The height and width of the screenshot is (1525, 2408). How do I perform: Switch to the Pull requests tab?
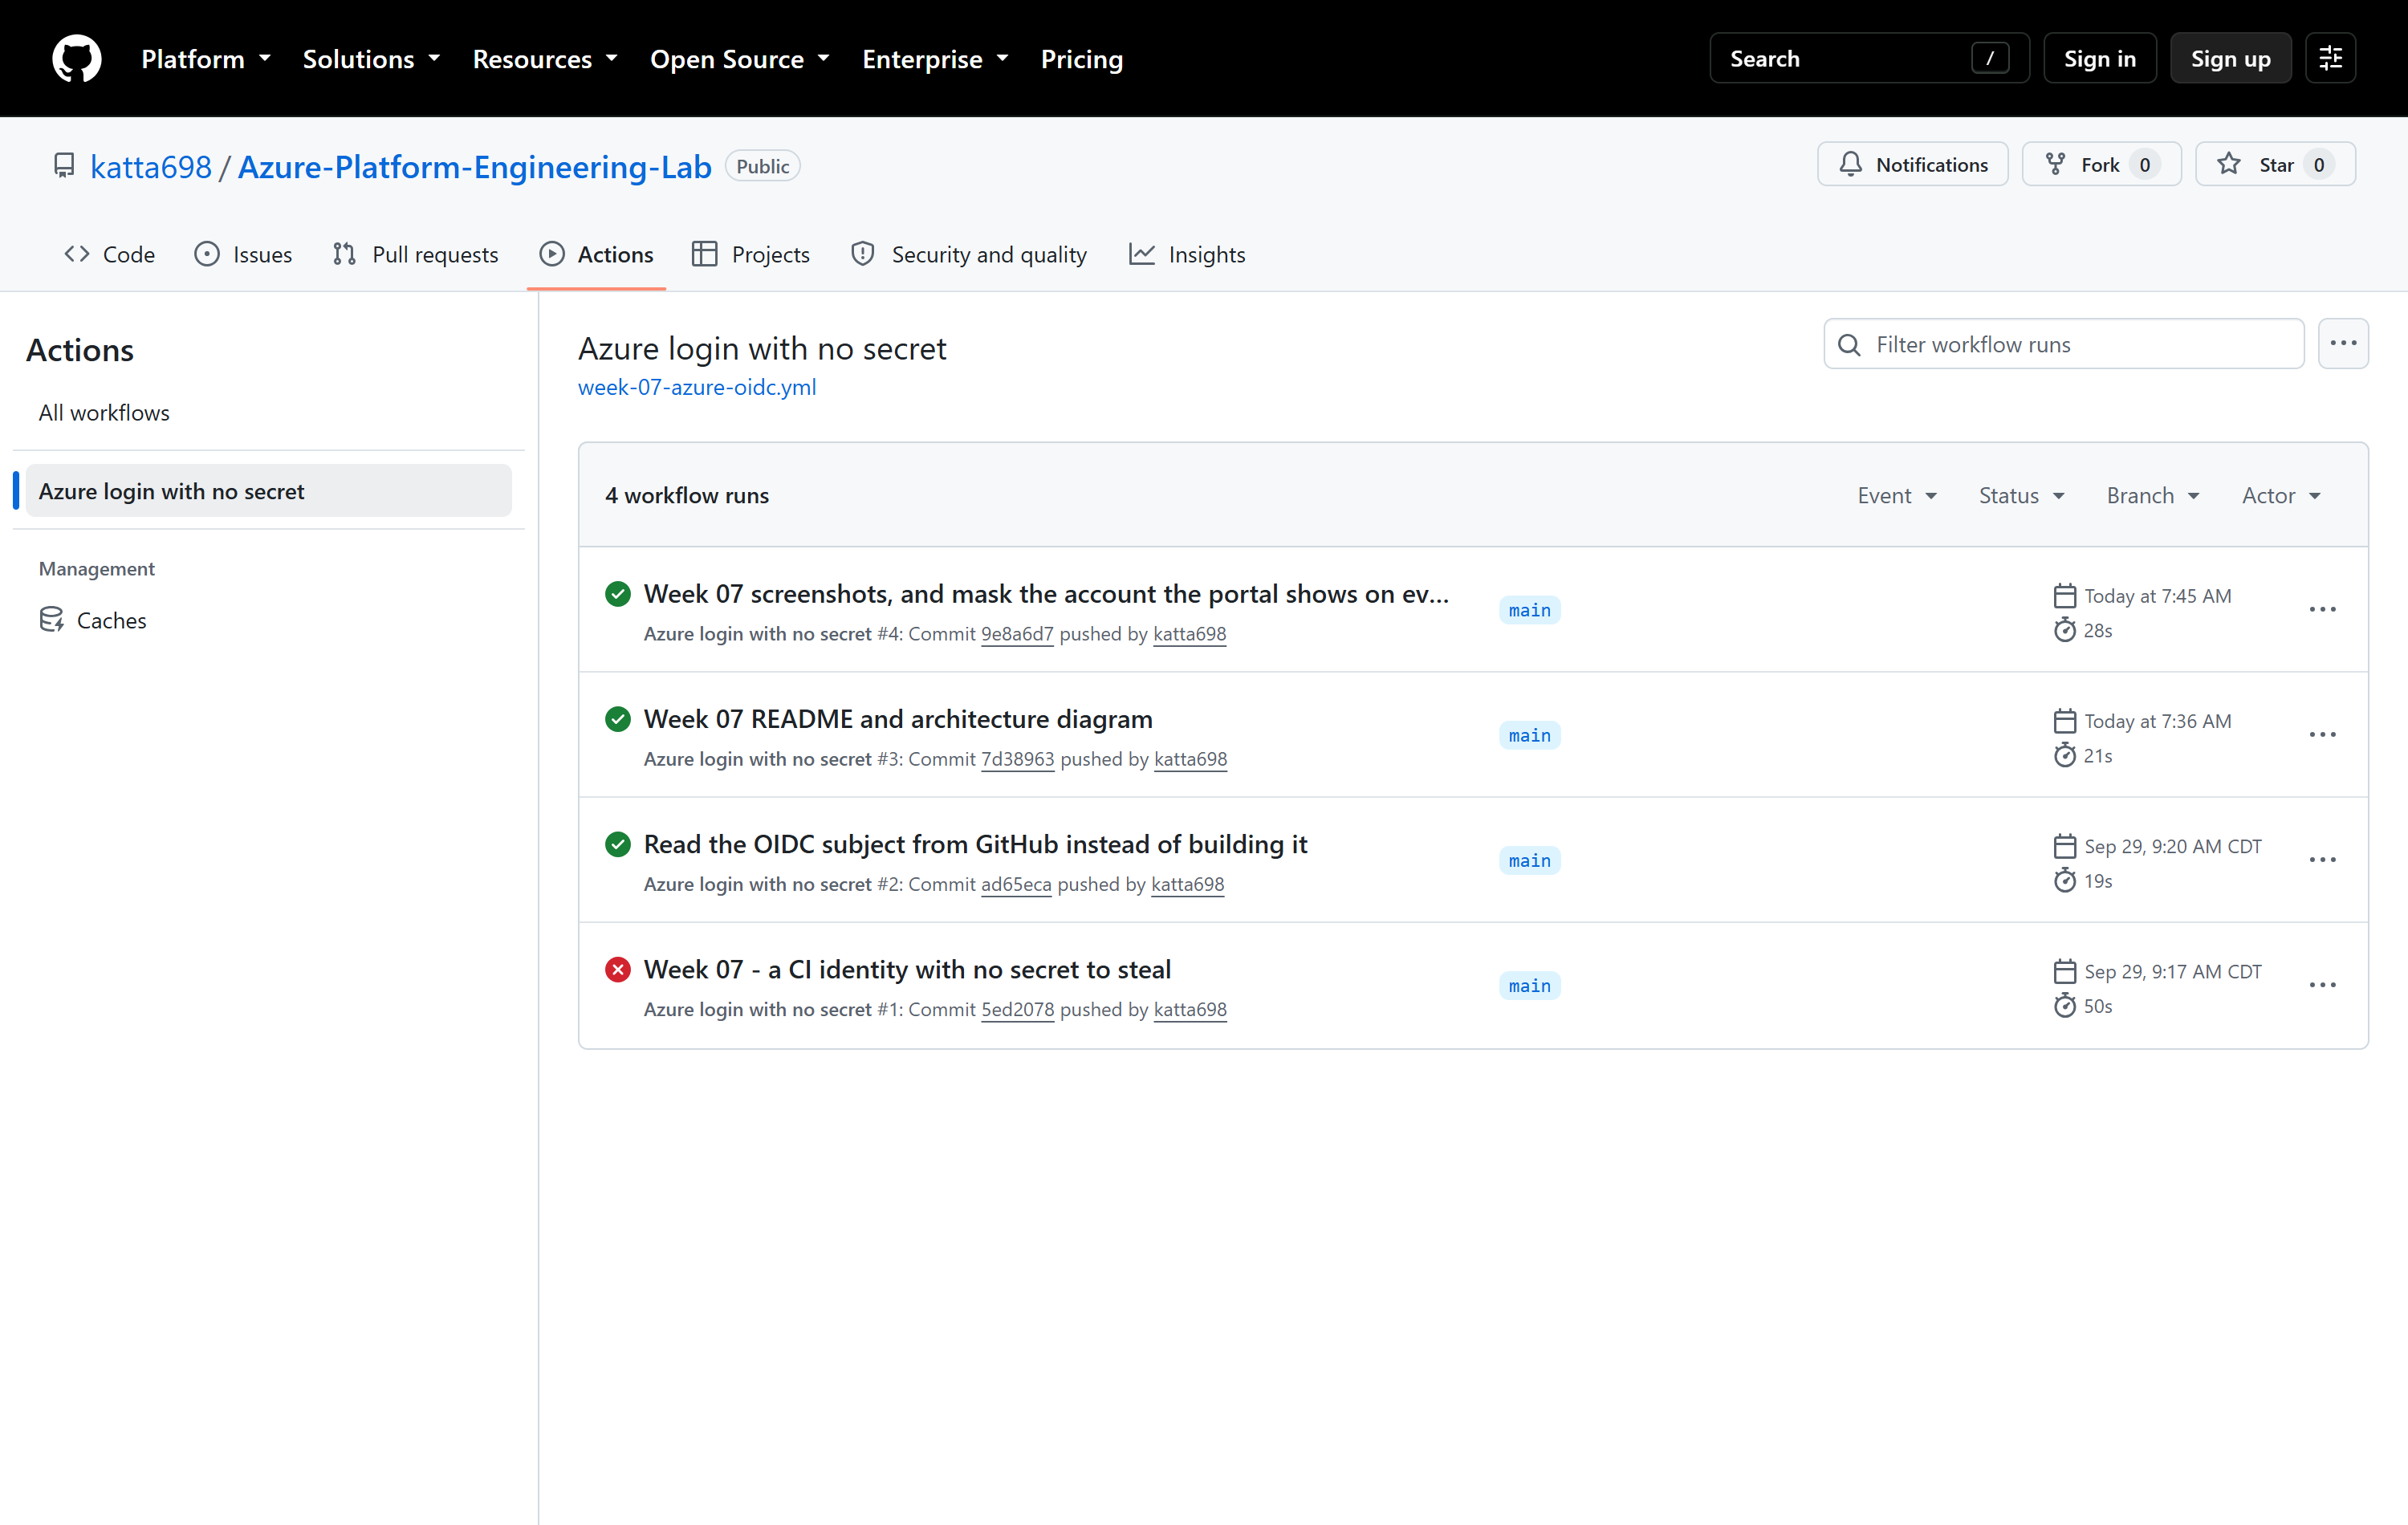click(x=416, y=254)
